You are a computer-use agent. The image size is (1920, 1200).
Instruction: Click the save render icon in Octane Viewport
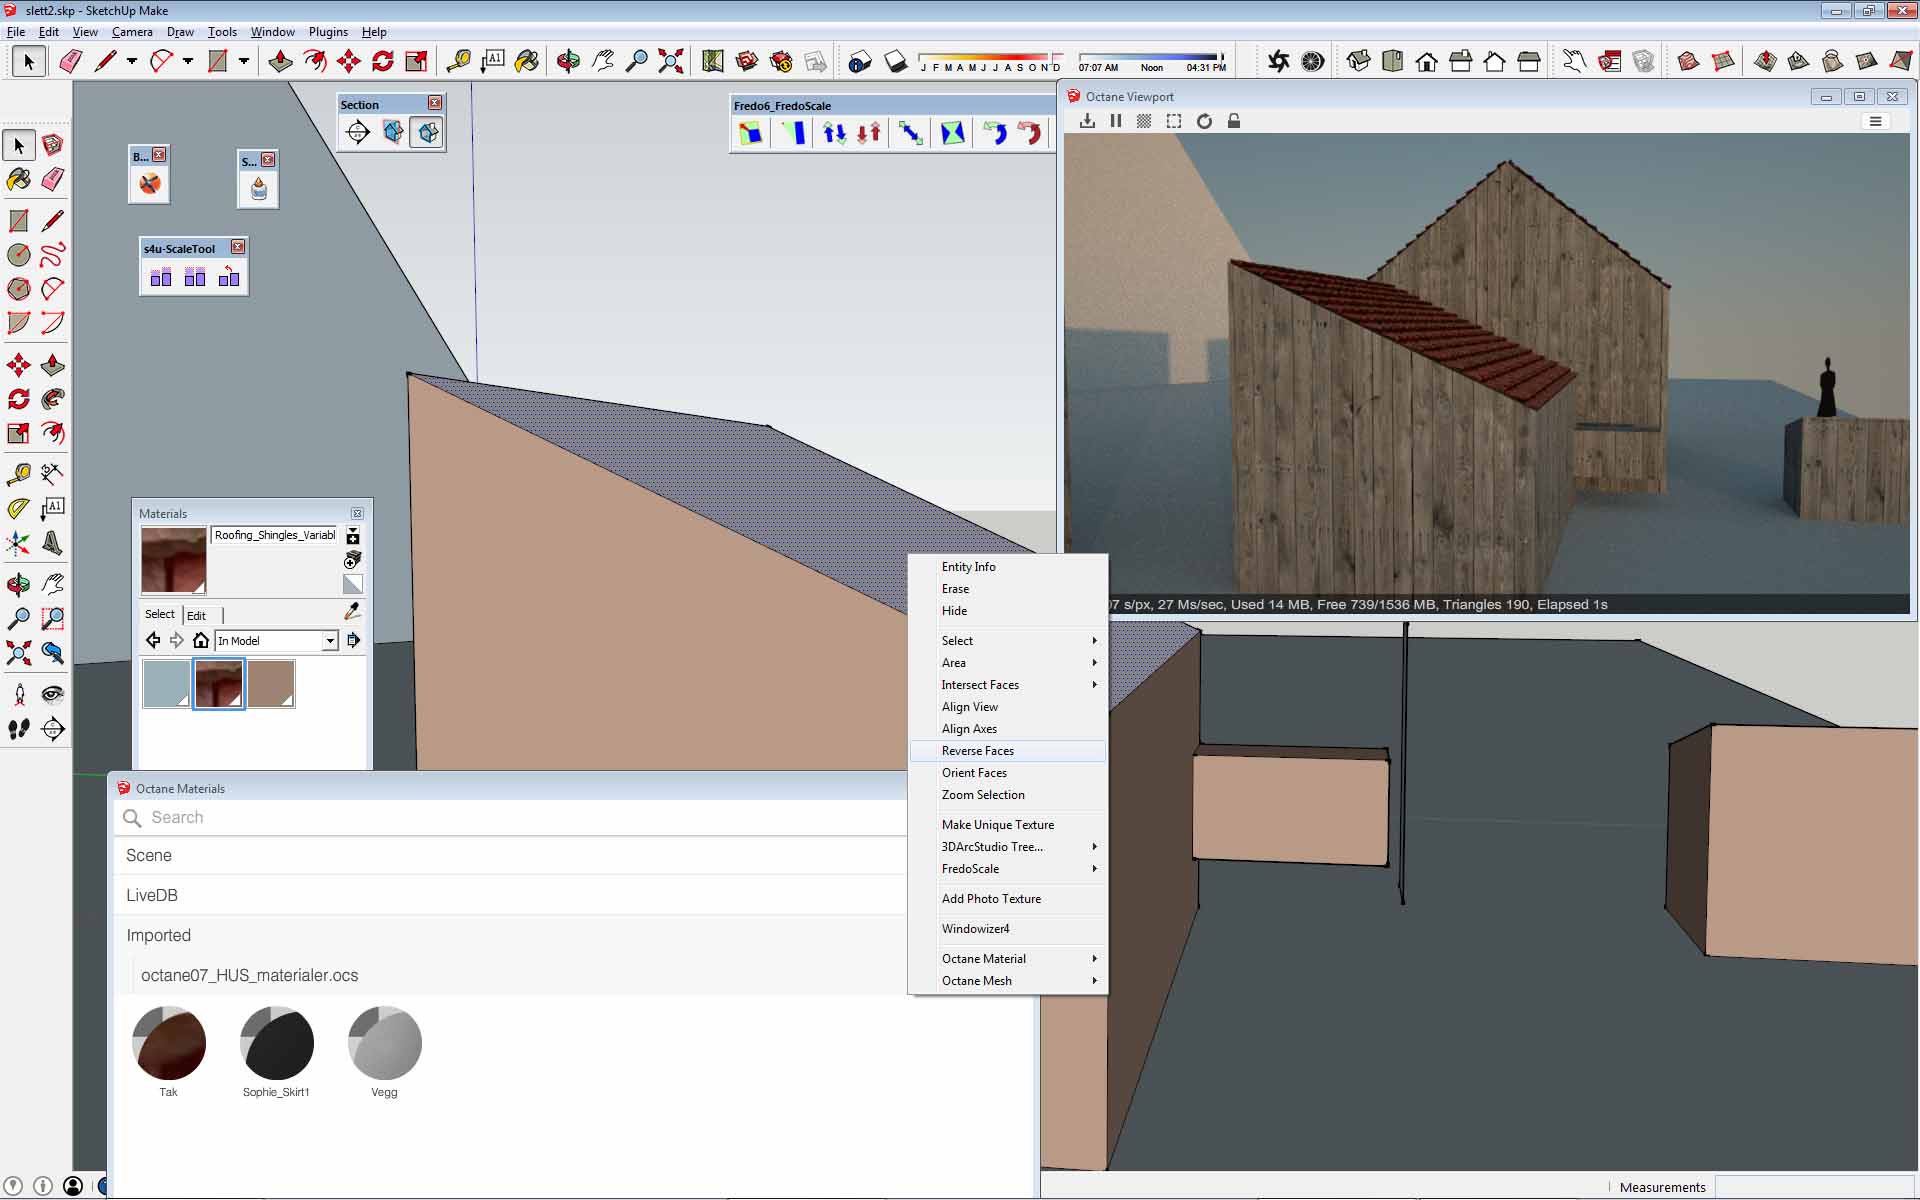[x=1087, y=121]
